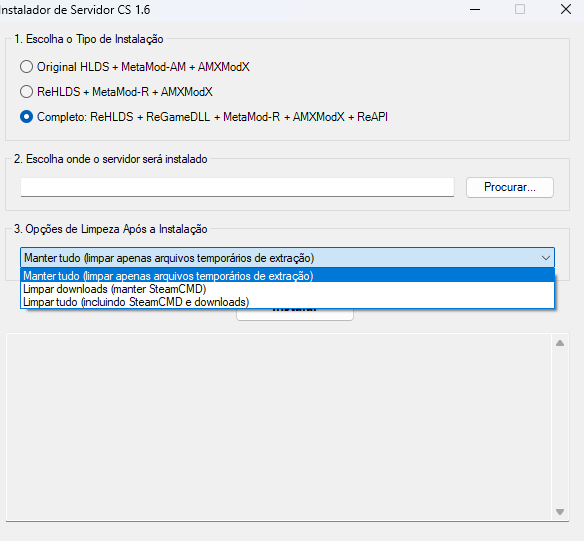Click the chevron arrow of cleanup dropdown
Viewport: 584px width, 541px height.
(x=546, y=258)
